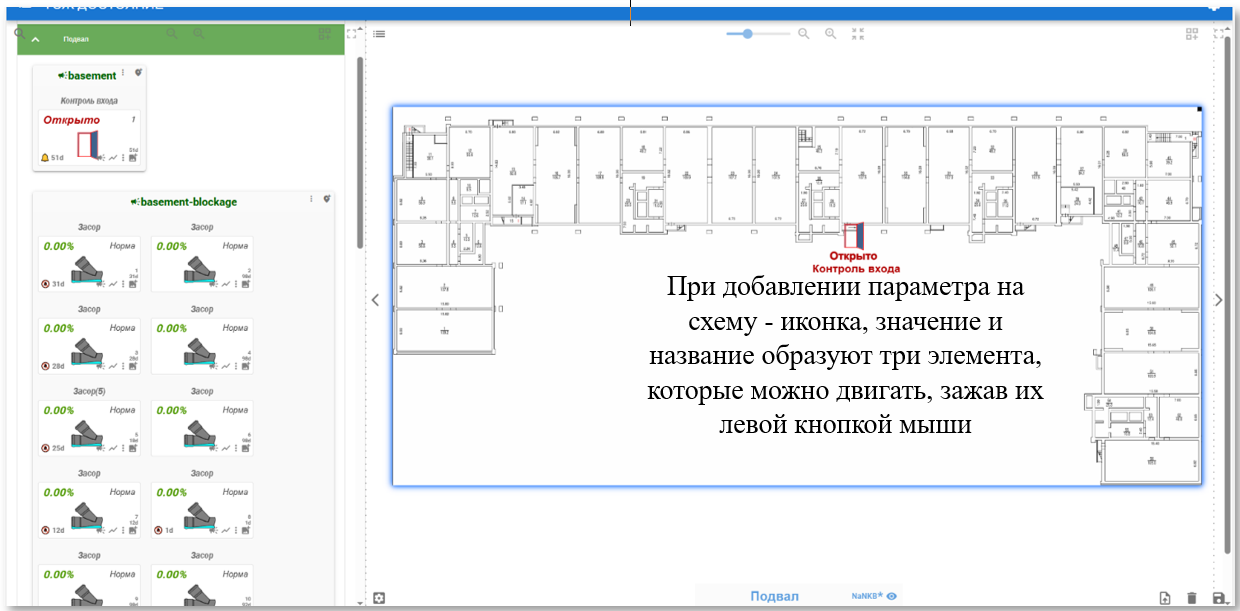
Task: Open trend chart of Засор widget 2
Action: tap(225, 284)
